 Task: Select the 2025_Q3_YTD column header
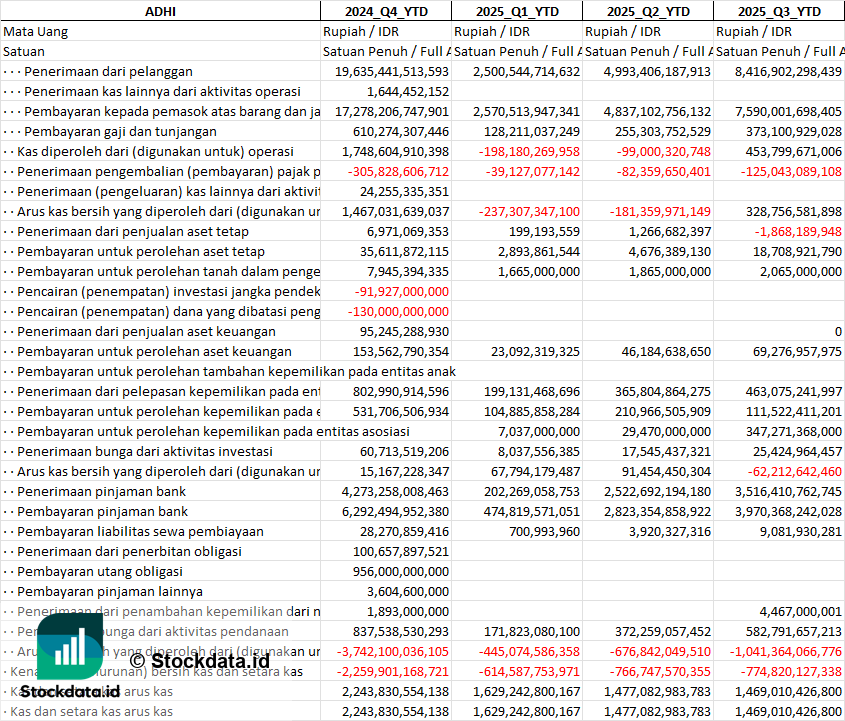[779, 11]
